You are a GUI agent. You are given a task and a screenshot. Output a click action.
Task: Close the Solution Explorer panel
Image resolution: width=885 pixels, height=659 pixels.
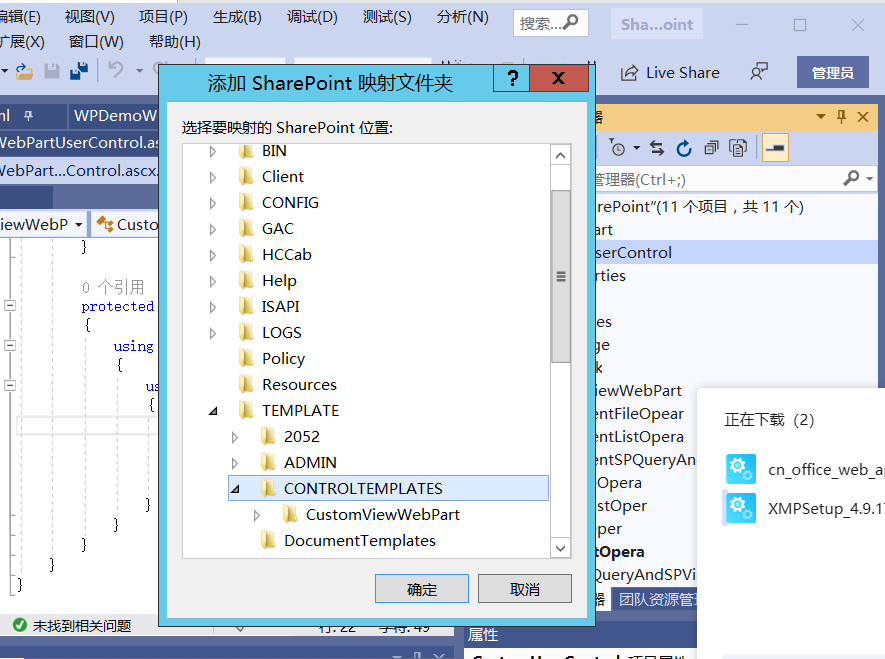pos(863,117)
